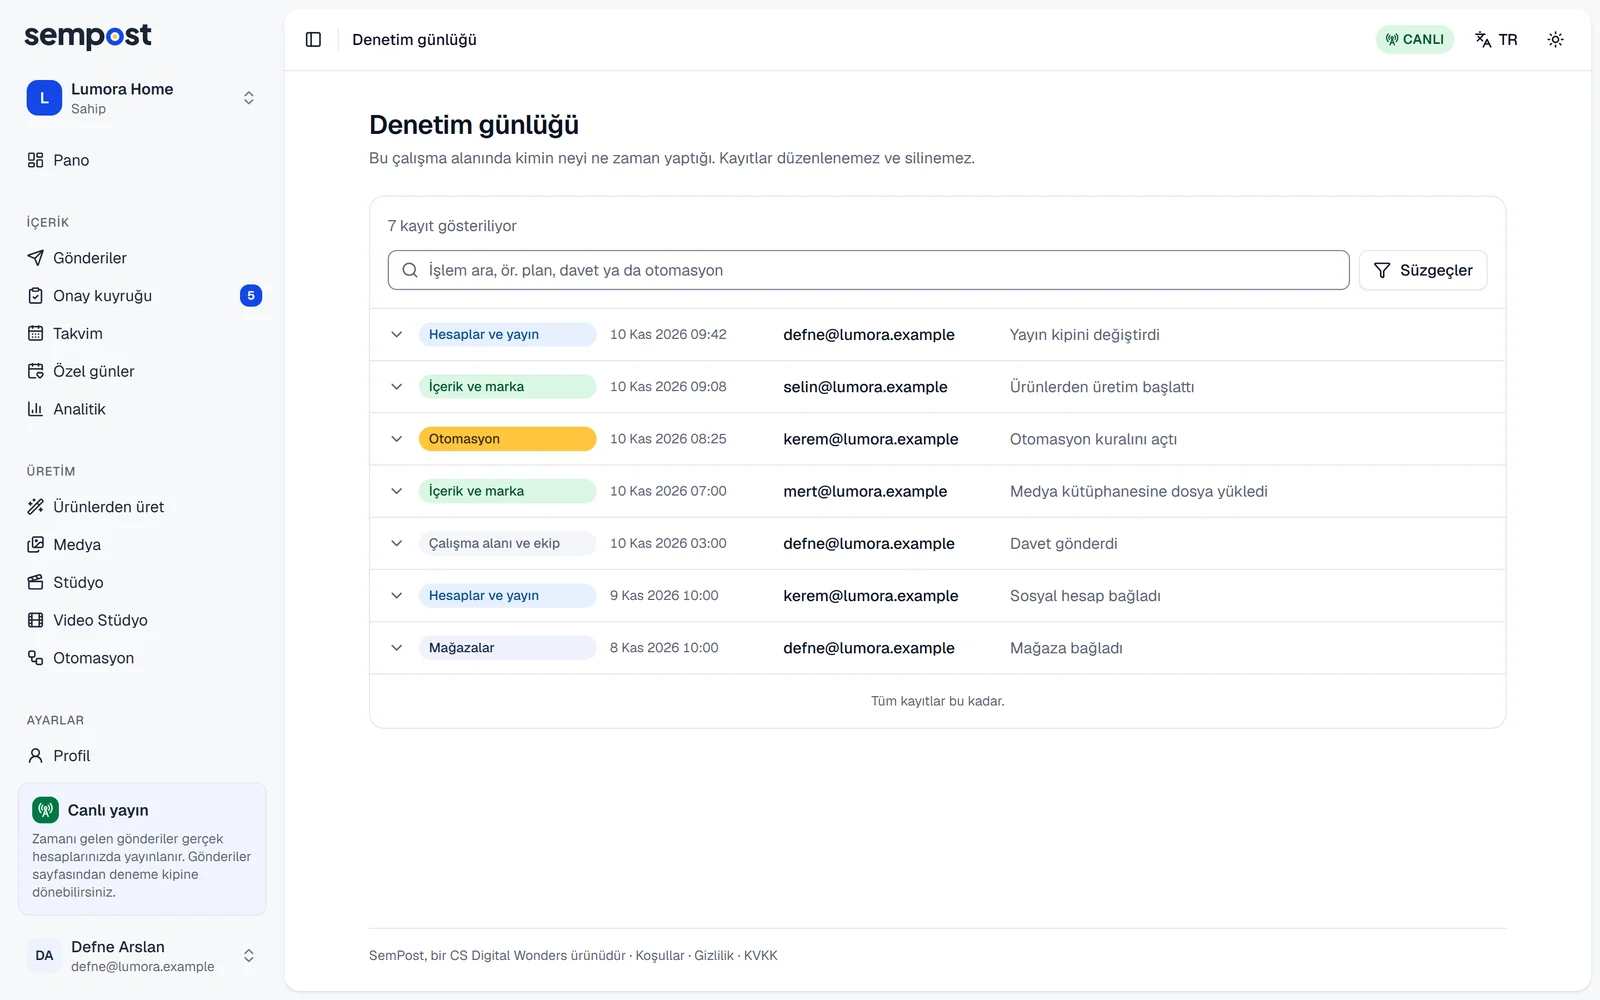1600x1000 pixels.
Task: Click the Ürünlerden üret wand icon
Action: pyautogui.click(x=36, y=507)
